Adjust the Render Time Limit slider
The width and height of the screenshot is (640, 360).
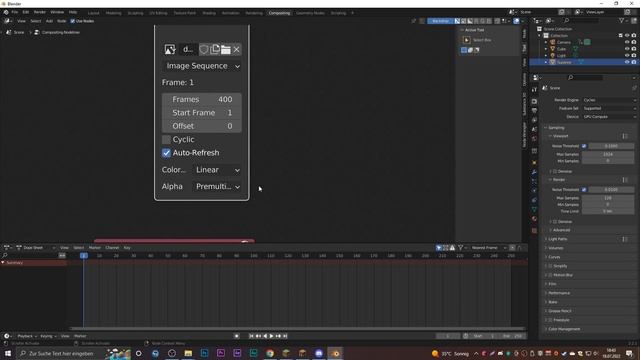coord(608,211)
